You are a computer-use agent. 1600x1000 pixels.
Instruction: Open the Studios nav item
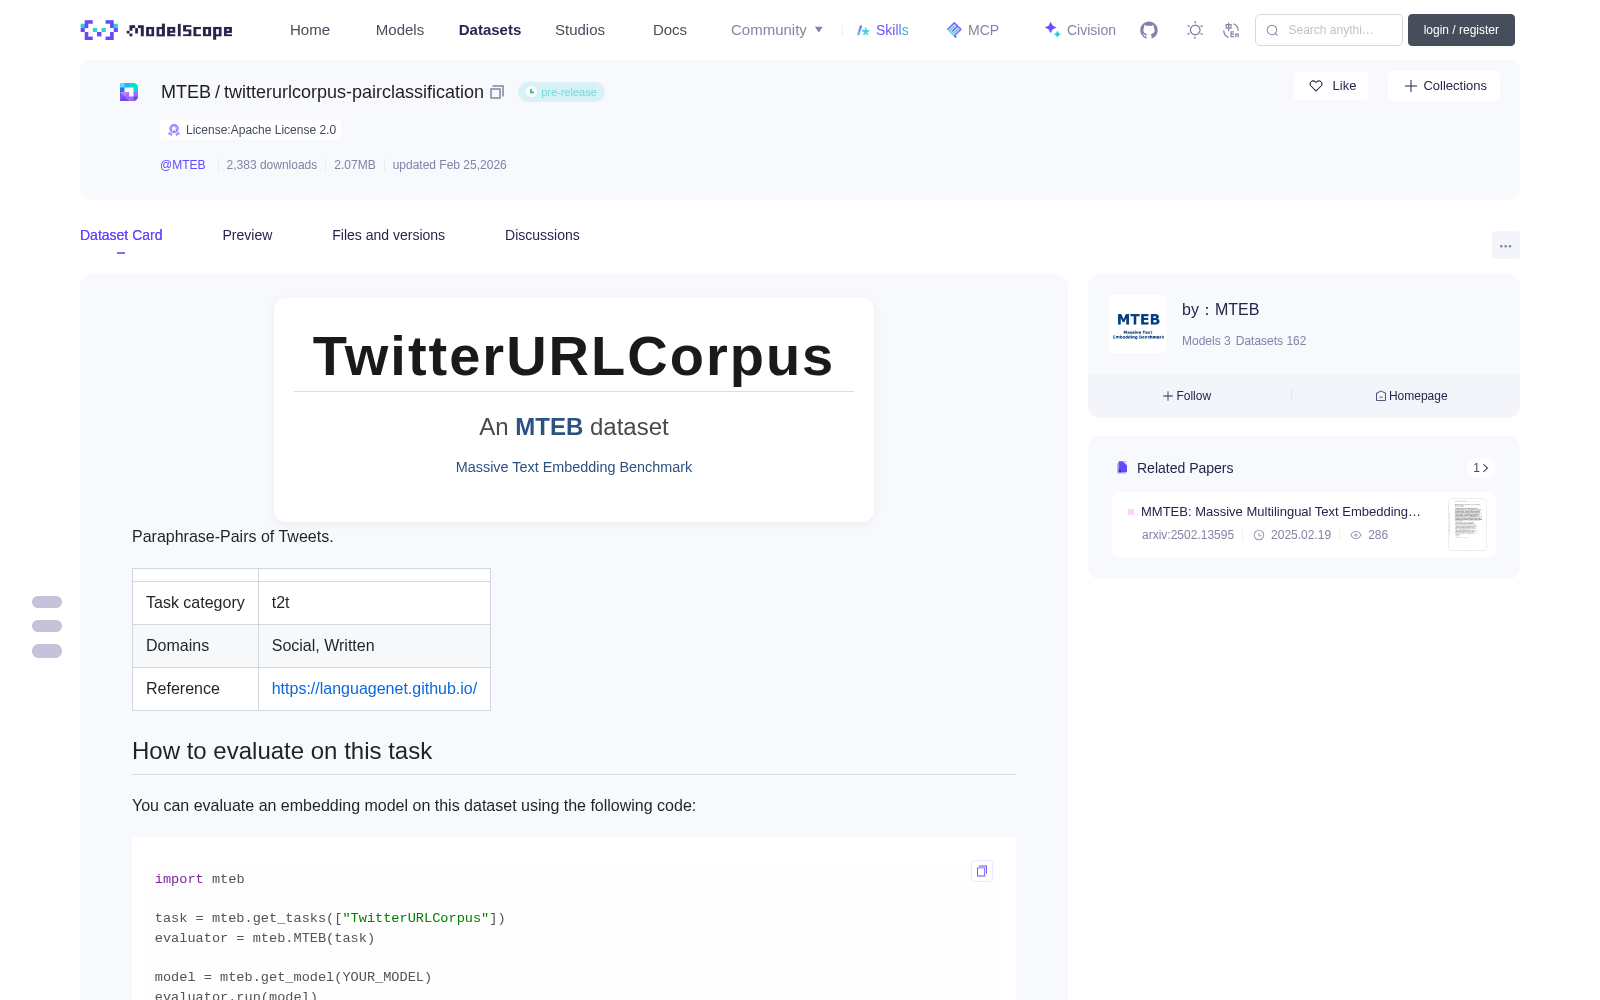click(x=580, y=30)
